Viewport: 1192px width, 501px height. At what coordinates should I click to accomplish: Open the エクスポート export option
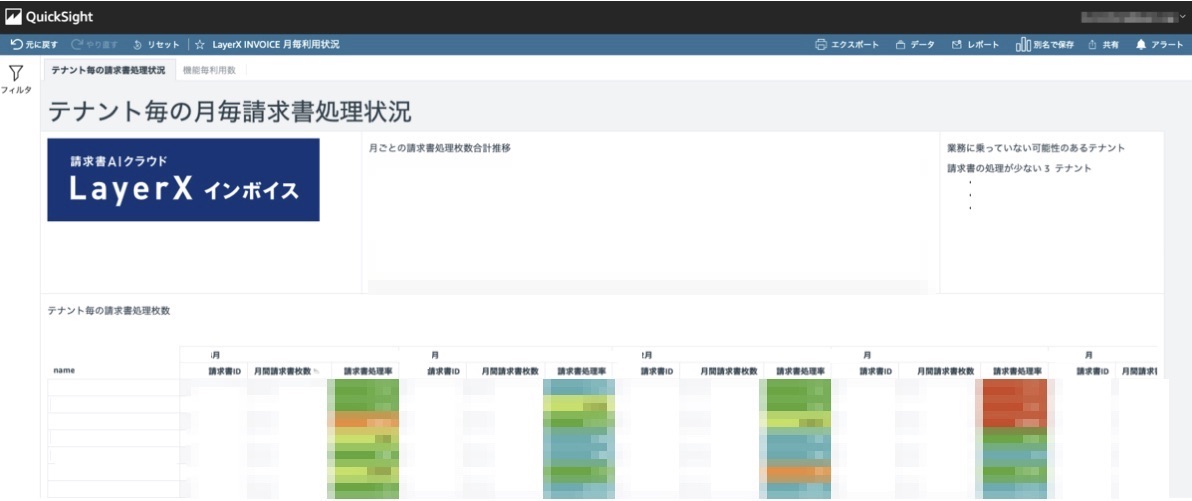coord(847,45)
